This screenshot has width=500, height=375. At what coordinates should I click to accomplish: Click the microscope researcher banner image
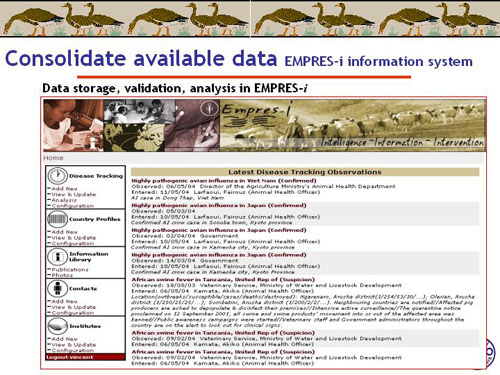click(x=73, y=125)
